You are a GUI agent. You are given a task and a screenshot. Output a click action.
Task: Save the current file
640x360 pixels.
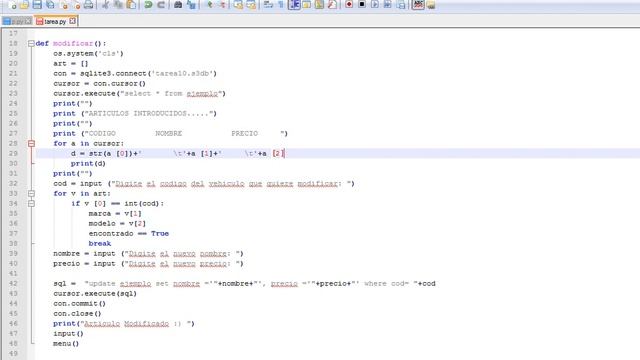pyautogui.click(x=37, y=5)
